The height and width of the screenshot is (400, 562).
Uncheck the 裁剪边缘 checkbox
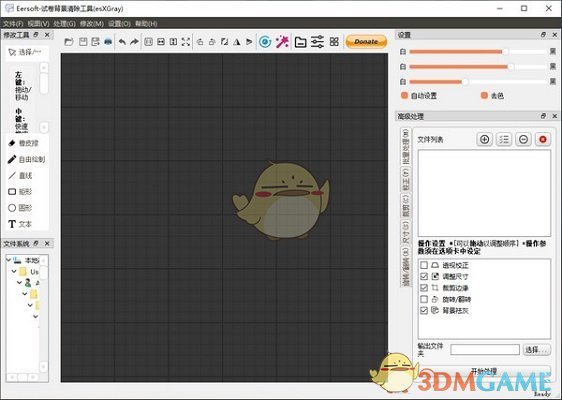[x=424, y=288]
